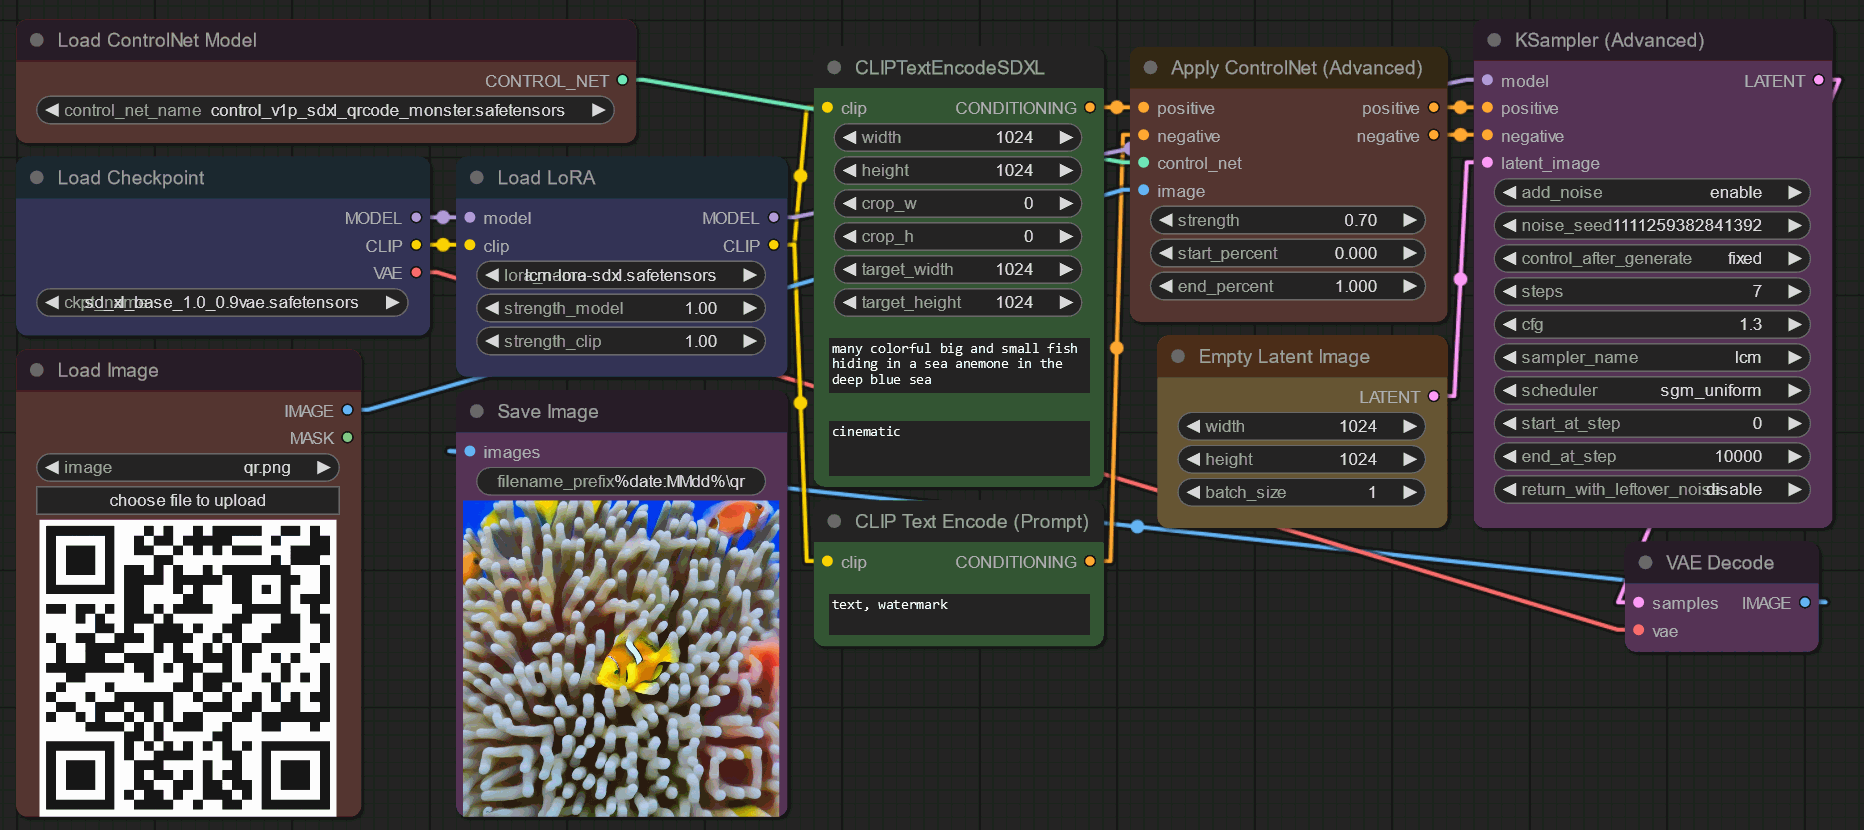Collapse the Load LoRA node

(x=477, y=177)
